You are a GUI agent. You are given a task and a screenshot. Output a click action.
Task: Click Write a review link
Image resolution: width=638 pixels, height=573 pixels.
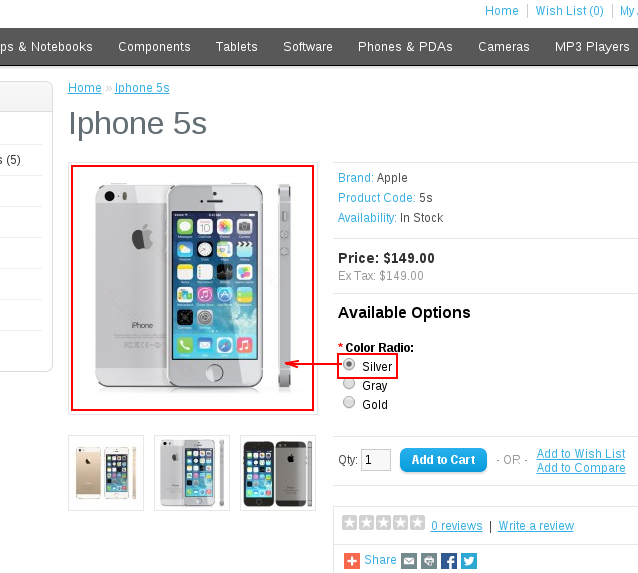coord(536,526)
